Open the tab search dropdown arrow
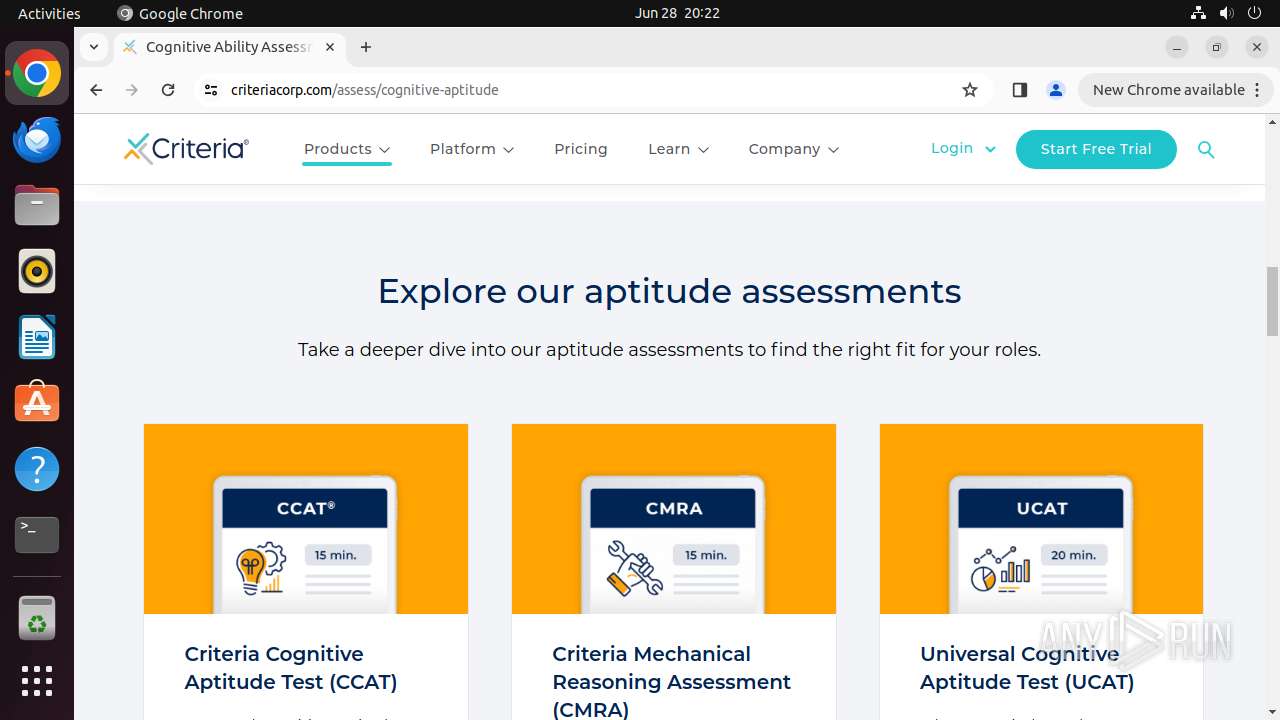The width and height of the screenshot is (1280, 720). 93,47
